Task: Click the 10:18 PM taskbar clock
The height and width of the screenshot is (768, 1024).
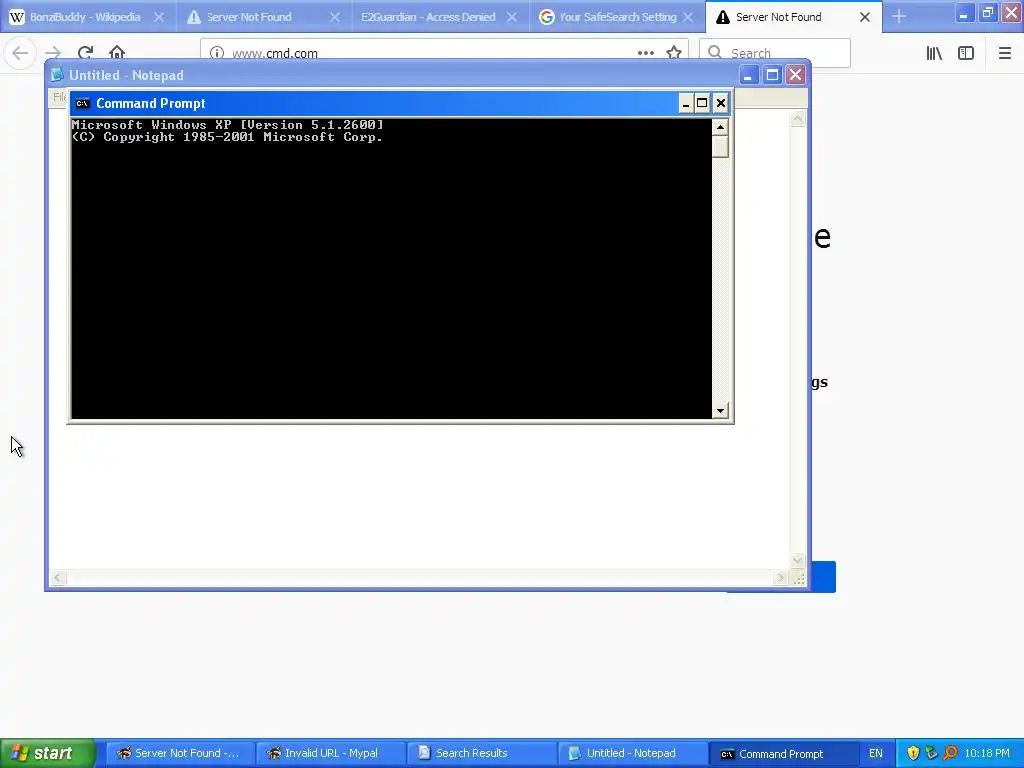Action: pyautogui.click(x=987, y=753)
